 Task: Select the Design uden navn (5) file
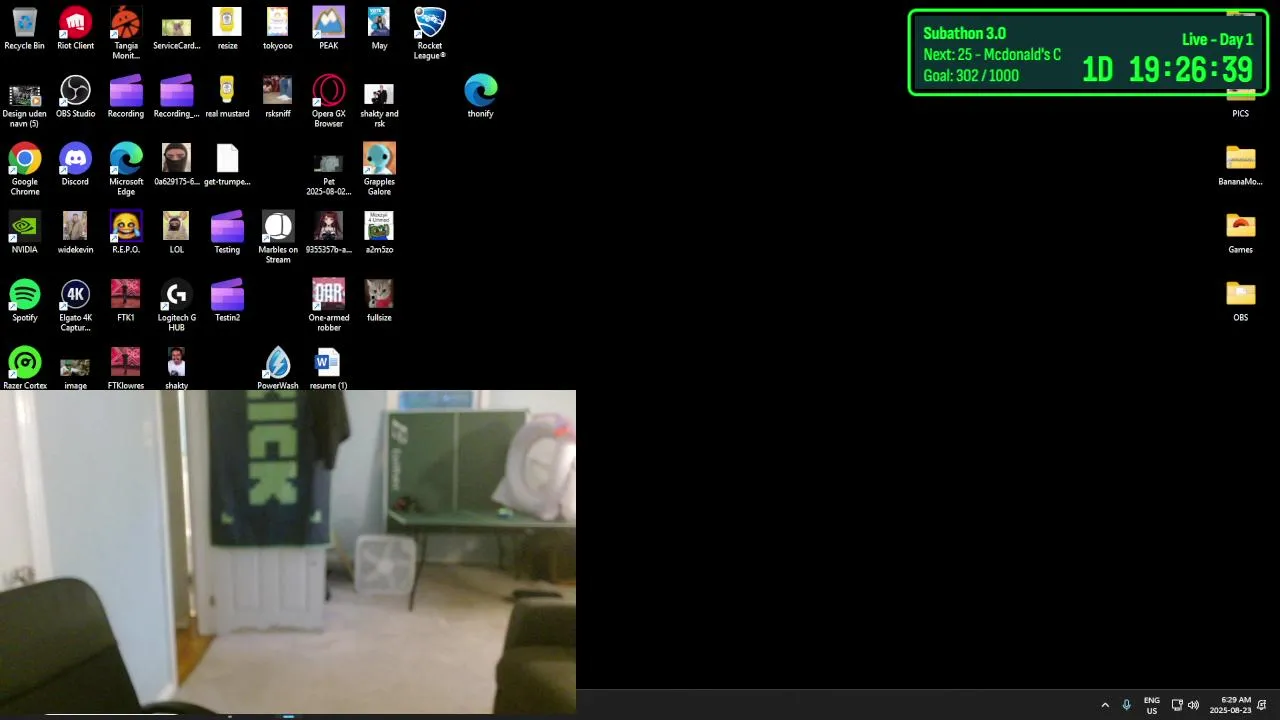[25, 101]
